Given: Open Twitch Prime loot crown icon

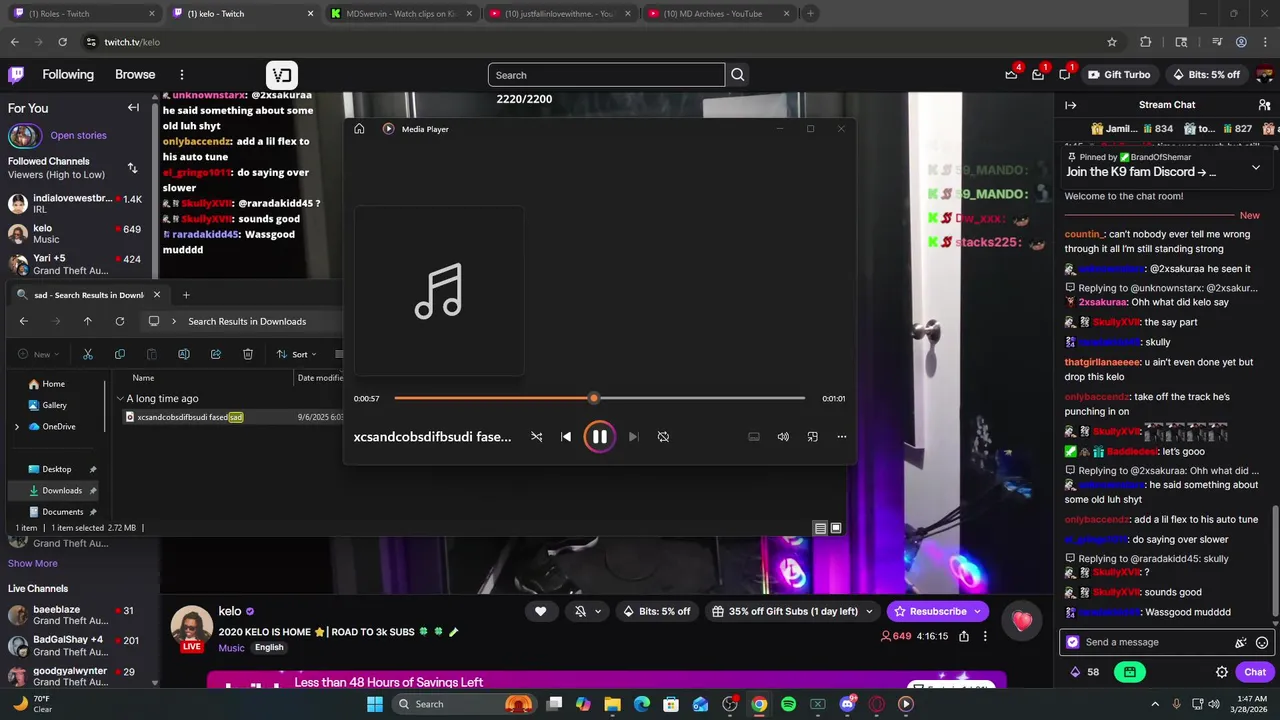Looking at the screenshot, I should [x=1011, y=75].
